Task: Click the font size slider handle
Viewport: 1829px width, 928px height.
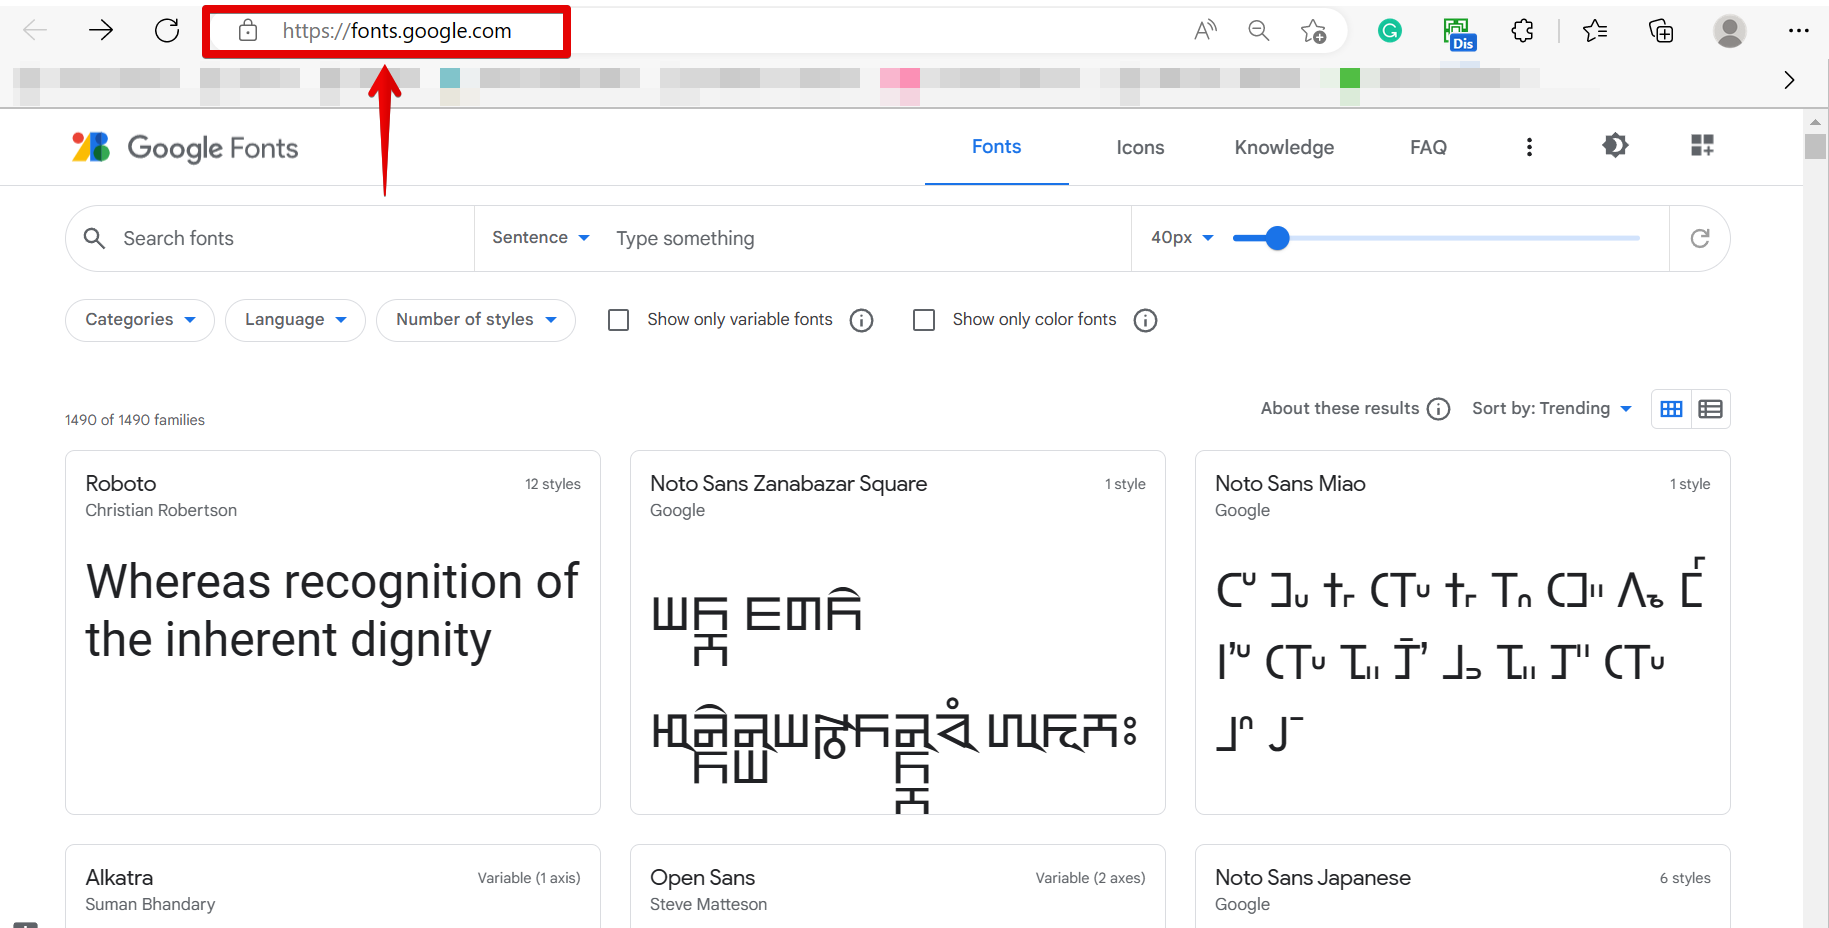Action: [1277, 238]
